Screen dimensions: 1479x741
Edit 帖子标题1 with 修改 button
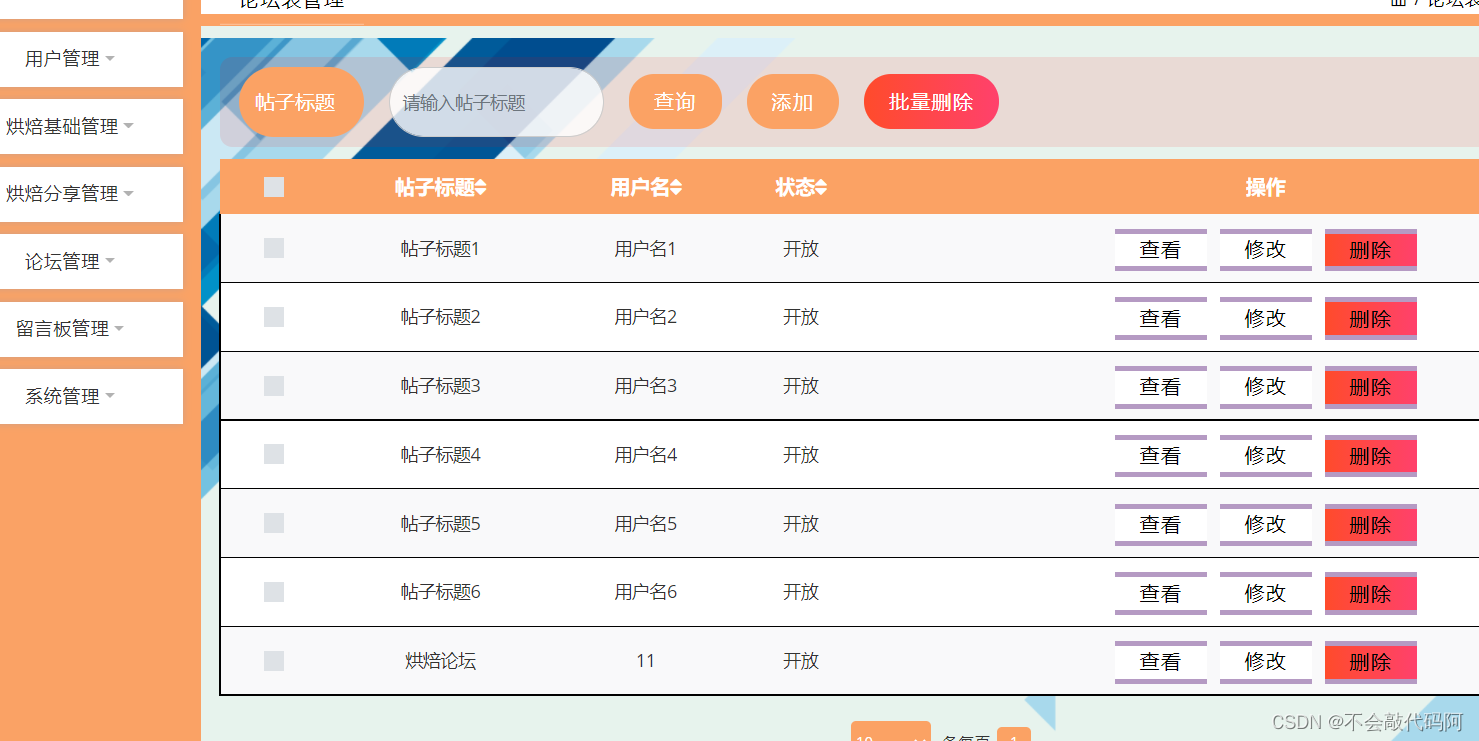(x=1266, y=250)
